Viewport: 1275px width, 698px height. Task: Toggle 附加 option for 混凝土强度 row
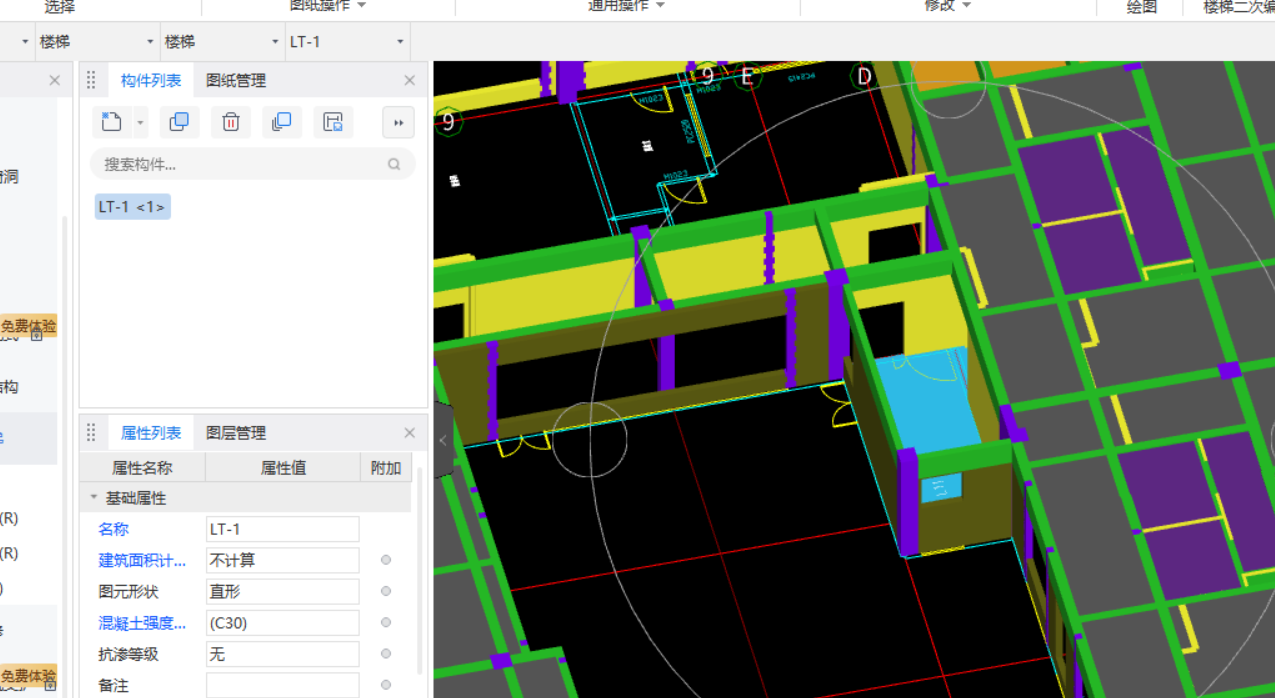click(386, 623)
